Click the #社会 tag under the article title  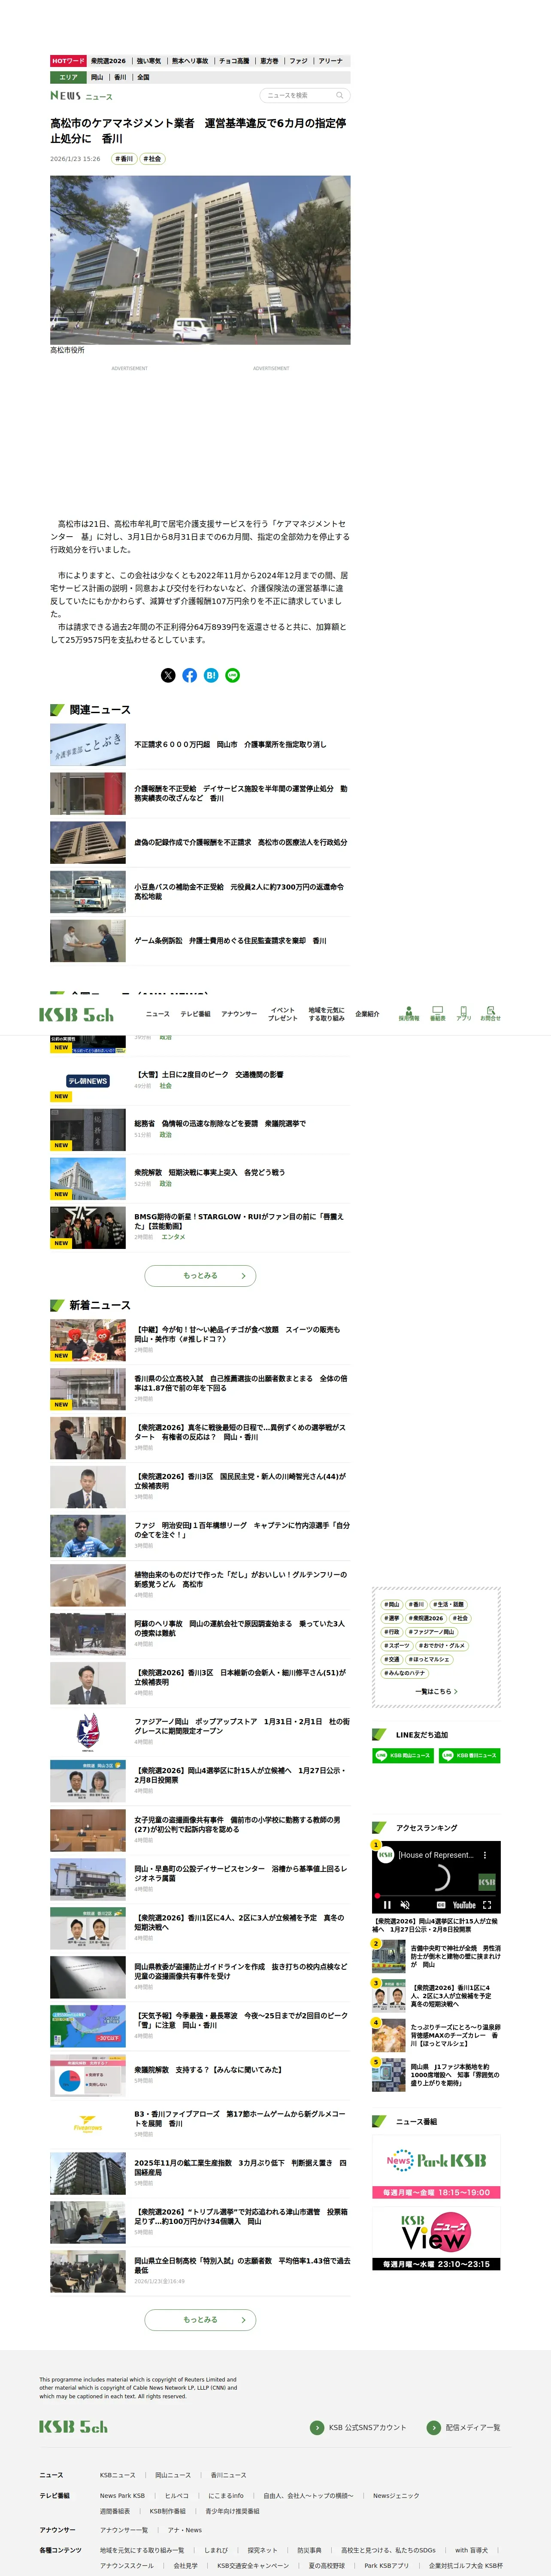click(x=152, y=159)
